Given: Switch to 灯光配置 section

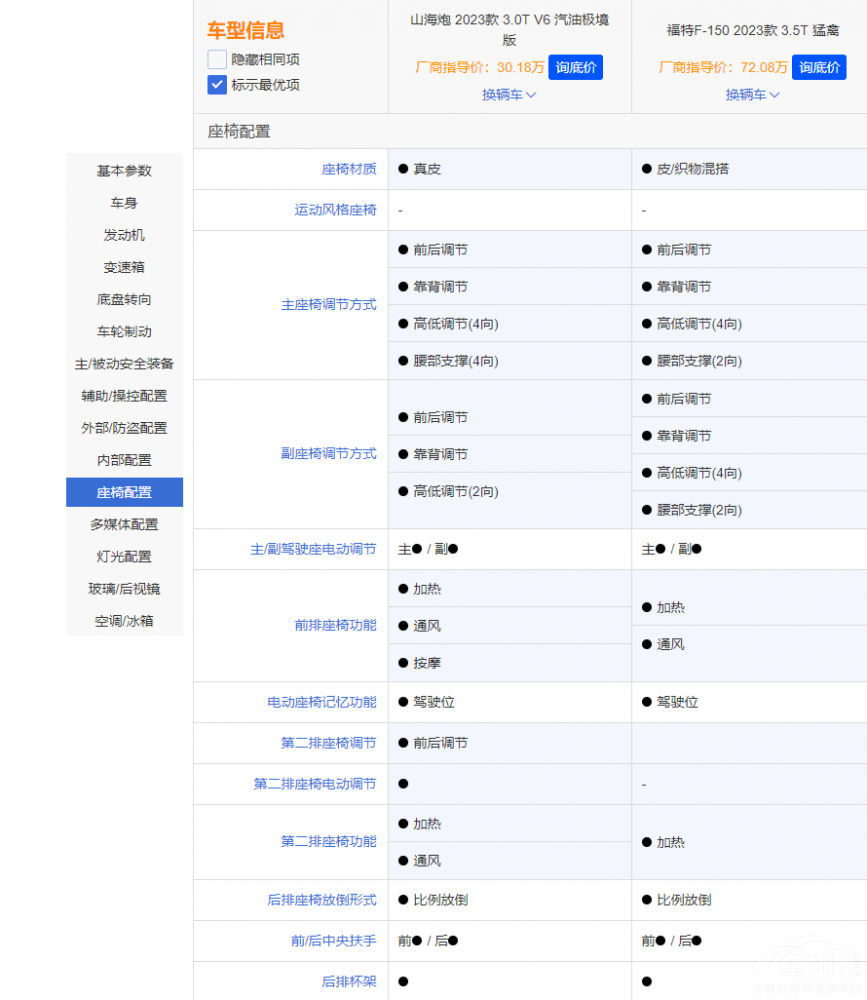Looking at the screenshot, I should tap(124, 556).
